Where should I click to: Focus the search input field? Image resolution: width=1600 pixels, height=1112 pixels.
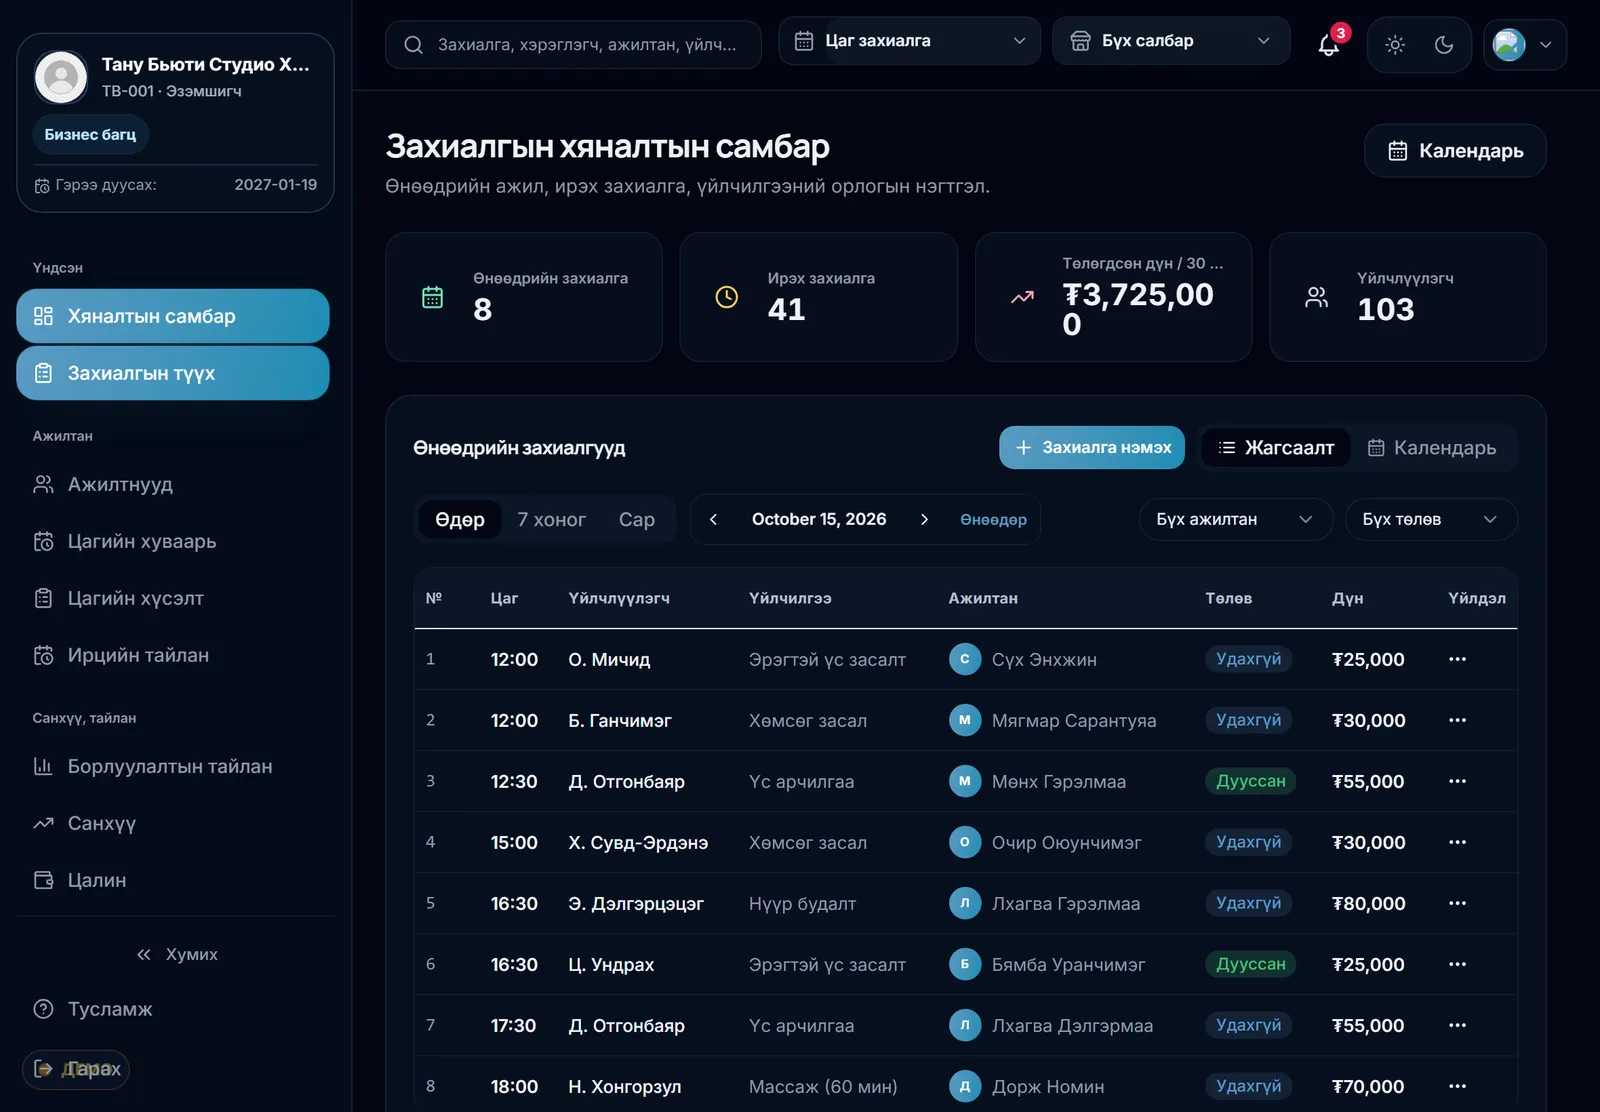pos(573,45)
